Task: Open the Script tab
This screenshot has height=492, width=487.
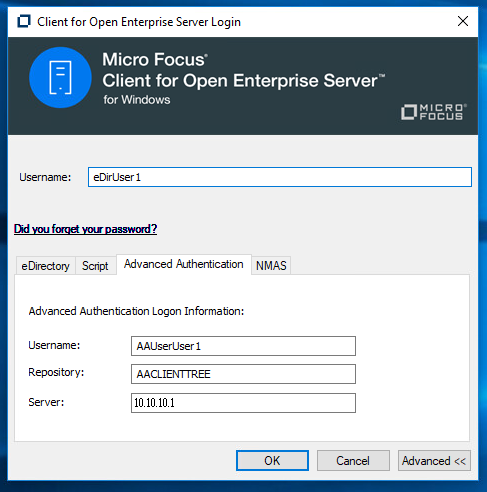Action: (x=95, y=266)
